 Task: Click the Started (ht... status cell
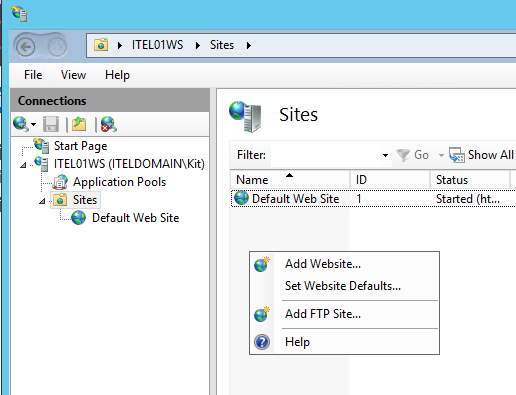[x=468, y=199]
